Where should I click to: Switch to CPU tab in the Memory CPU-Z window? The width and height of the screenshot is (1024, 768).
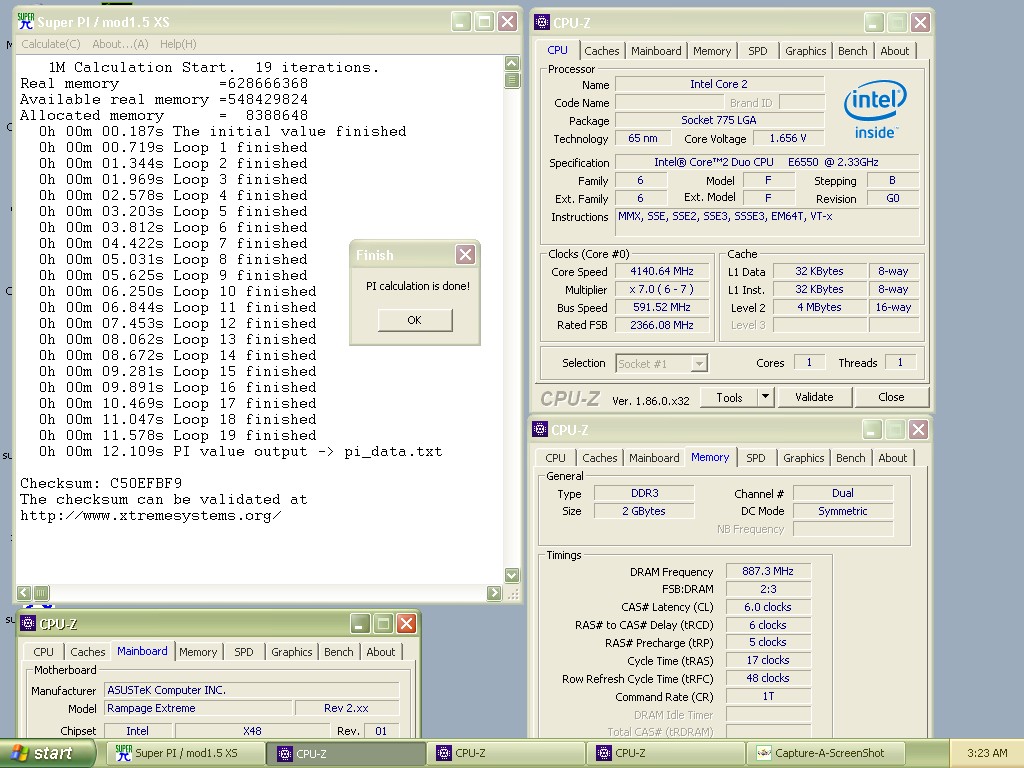555,458
